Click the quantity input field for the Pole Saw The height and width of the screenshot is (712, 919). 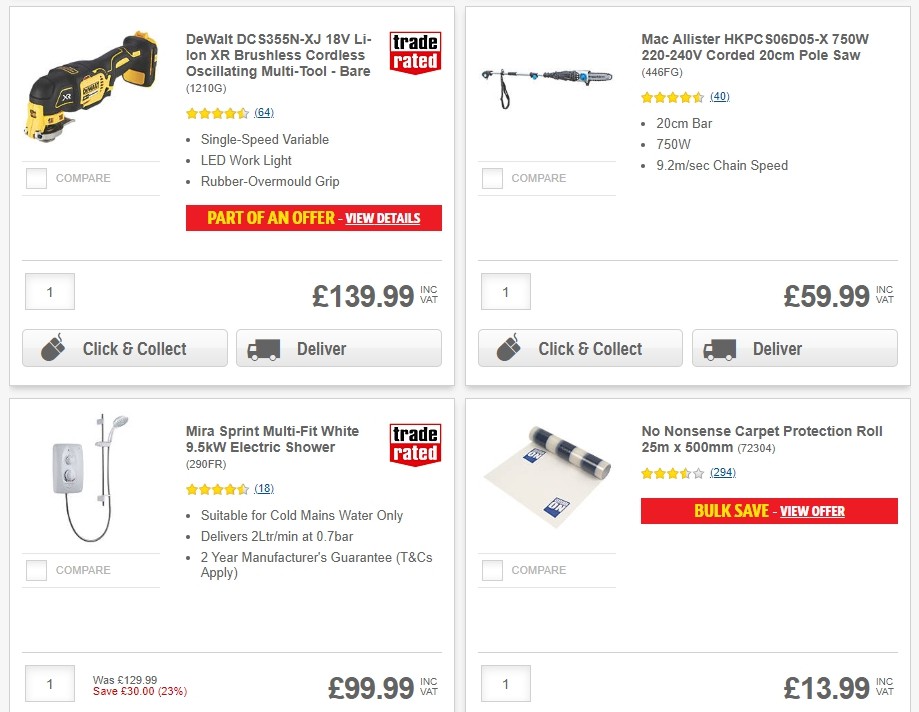click(x=505, y=292)
